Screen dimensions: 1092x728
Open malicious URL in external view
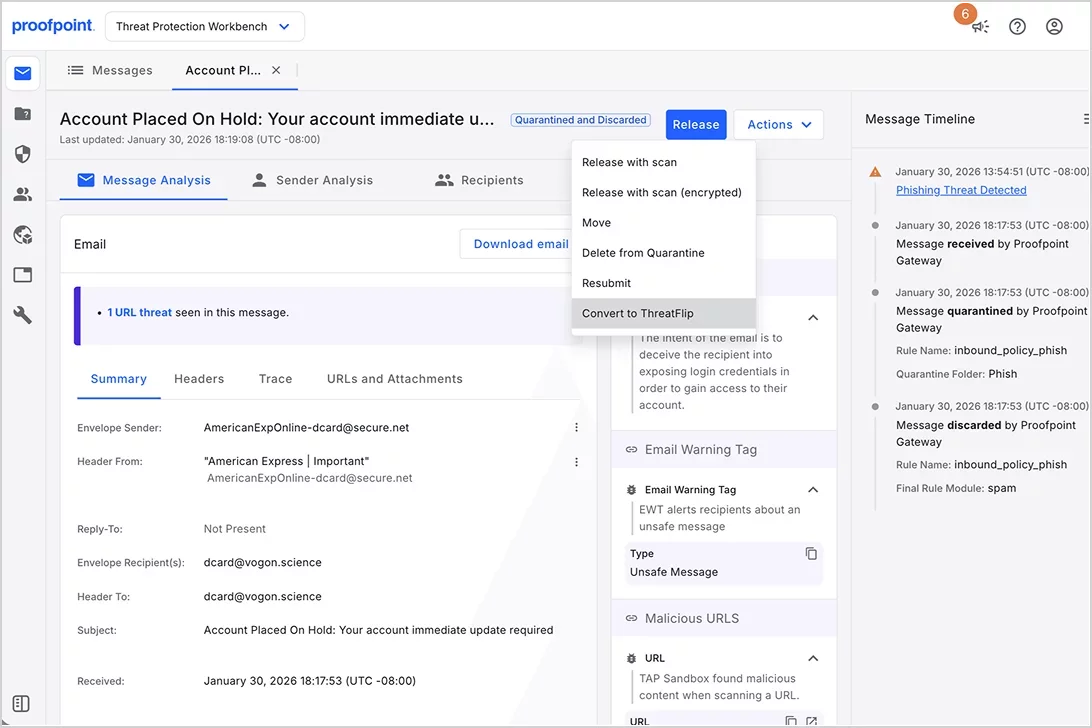point(811,721)
